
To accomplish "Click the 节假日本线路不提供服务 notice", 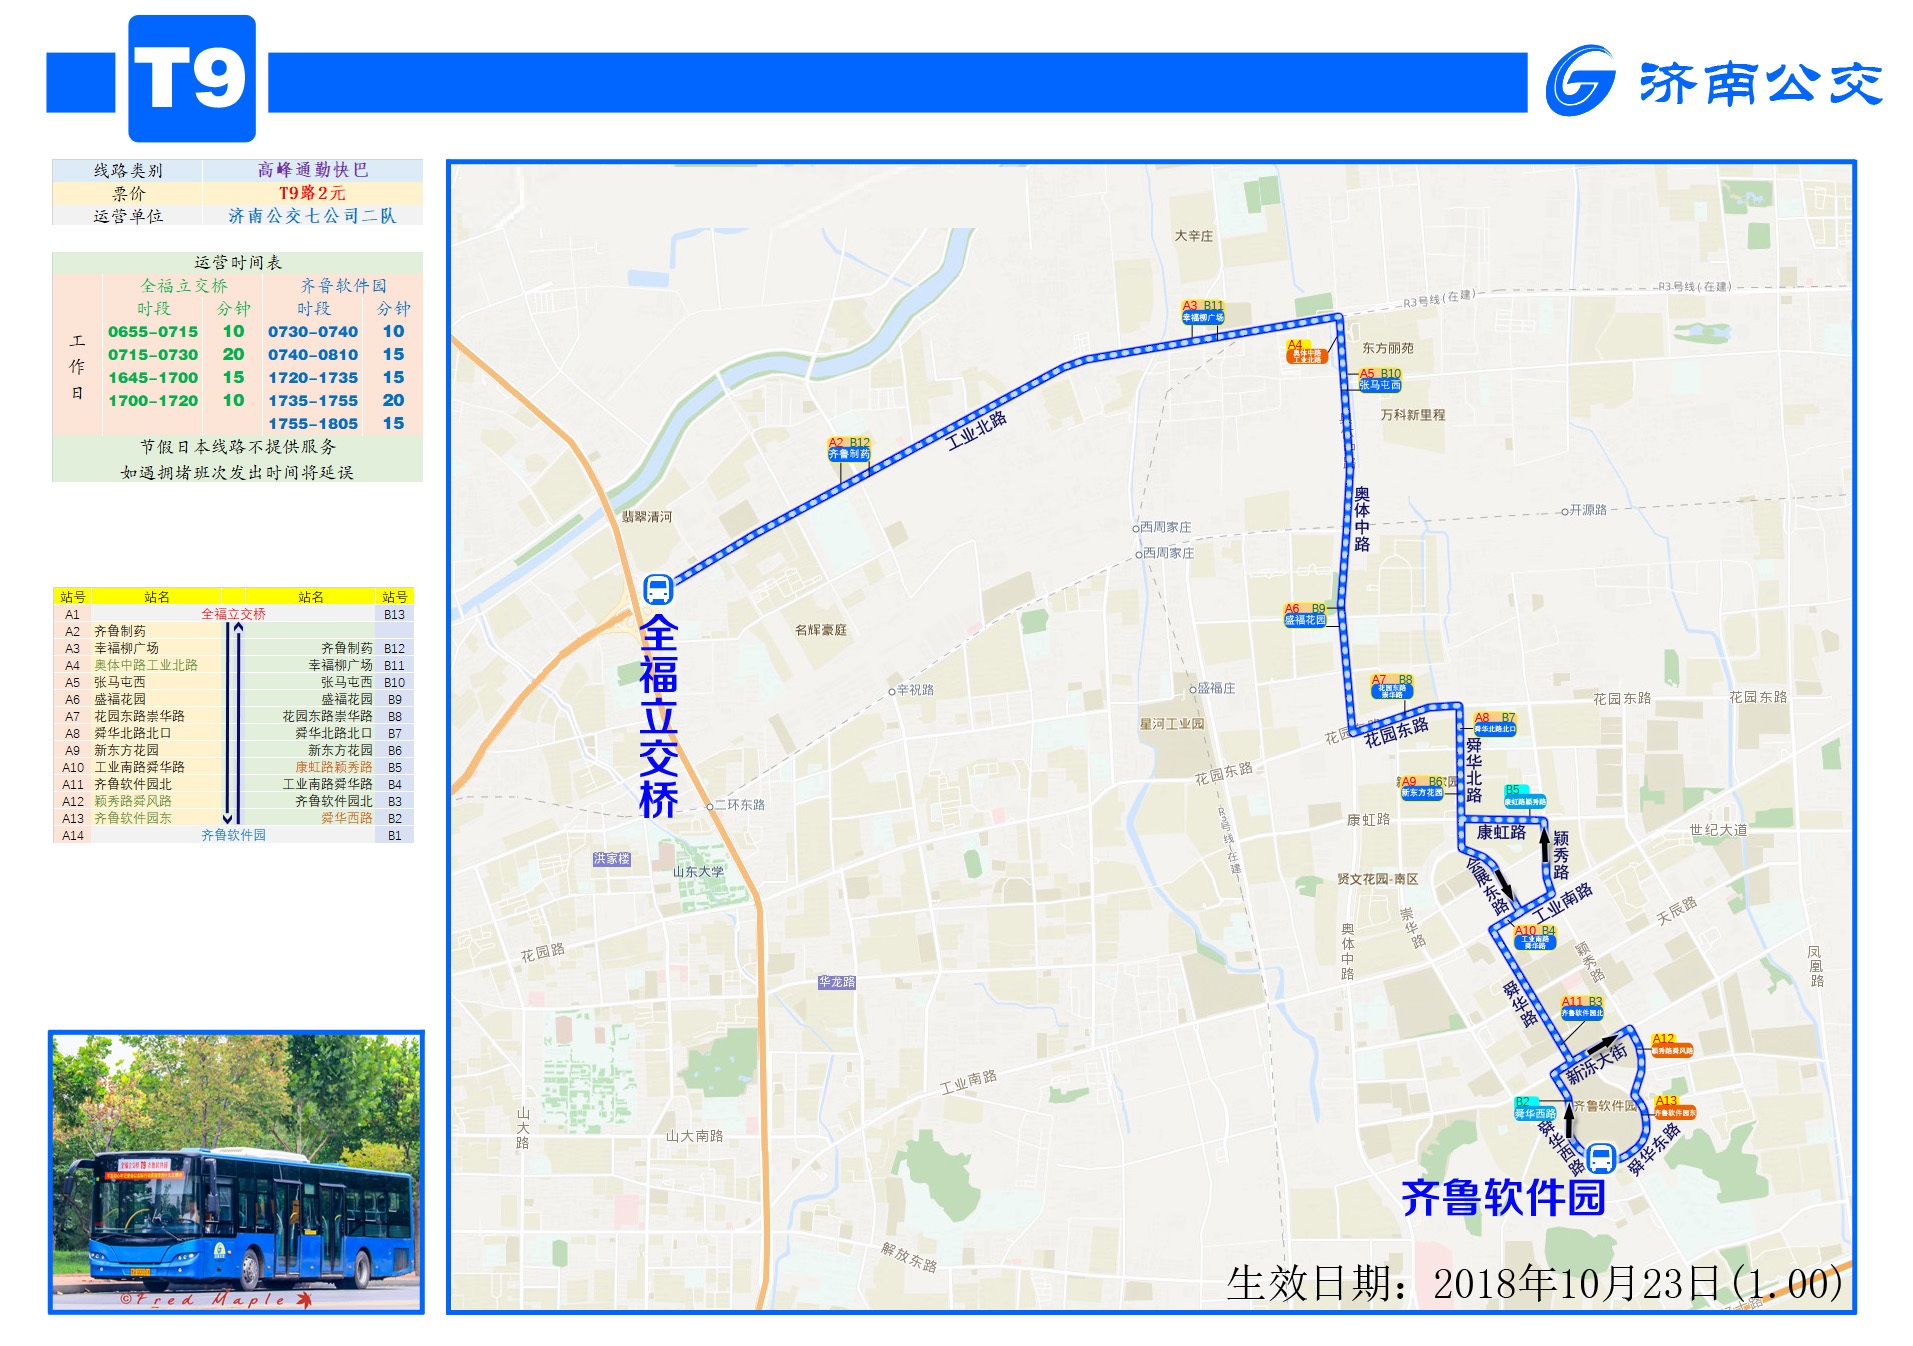I will coord(238,447).
